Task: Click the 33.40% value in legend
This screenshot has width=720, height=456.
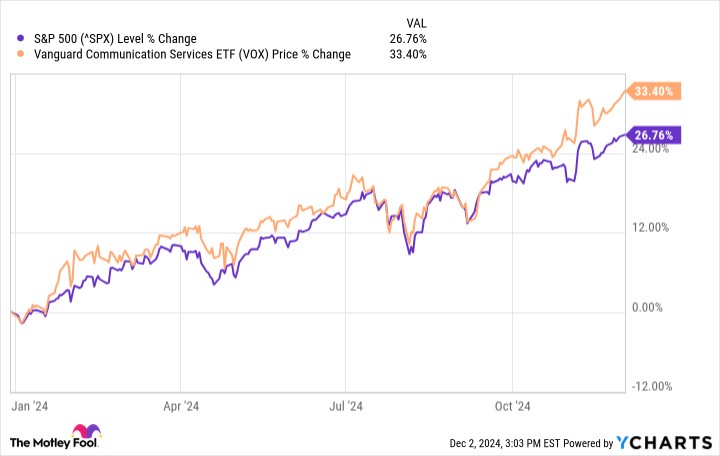Action: click(x=408, y=54)
